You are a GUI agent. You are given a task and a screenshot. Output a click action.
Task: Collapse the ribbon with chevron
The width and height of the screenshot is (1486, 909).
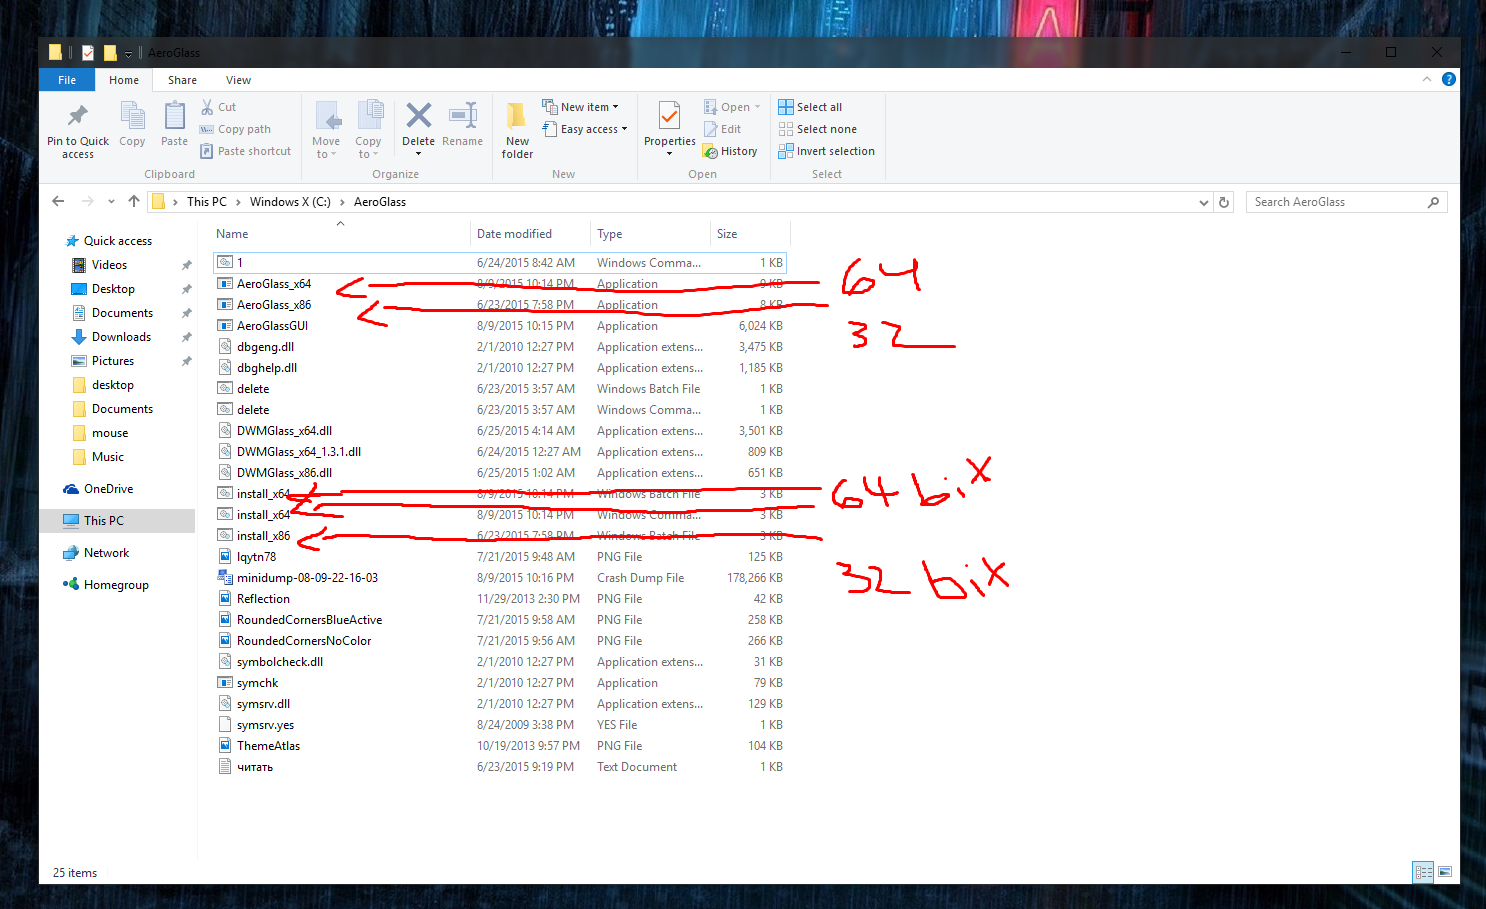pos(1427,79)
